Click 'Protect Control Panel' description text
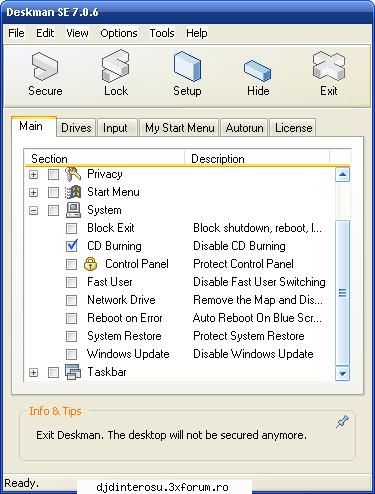The height and width of the screenshot is (494, 375). click(x=243, y=264)
